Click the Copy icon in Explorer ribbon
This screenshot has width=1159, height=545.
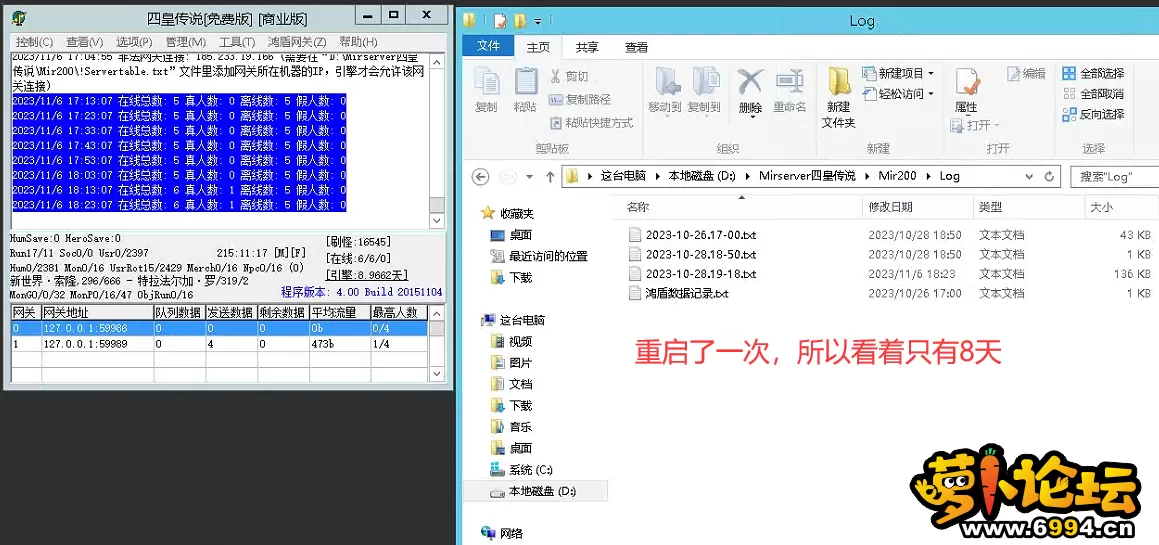coord(486,81)
